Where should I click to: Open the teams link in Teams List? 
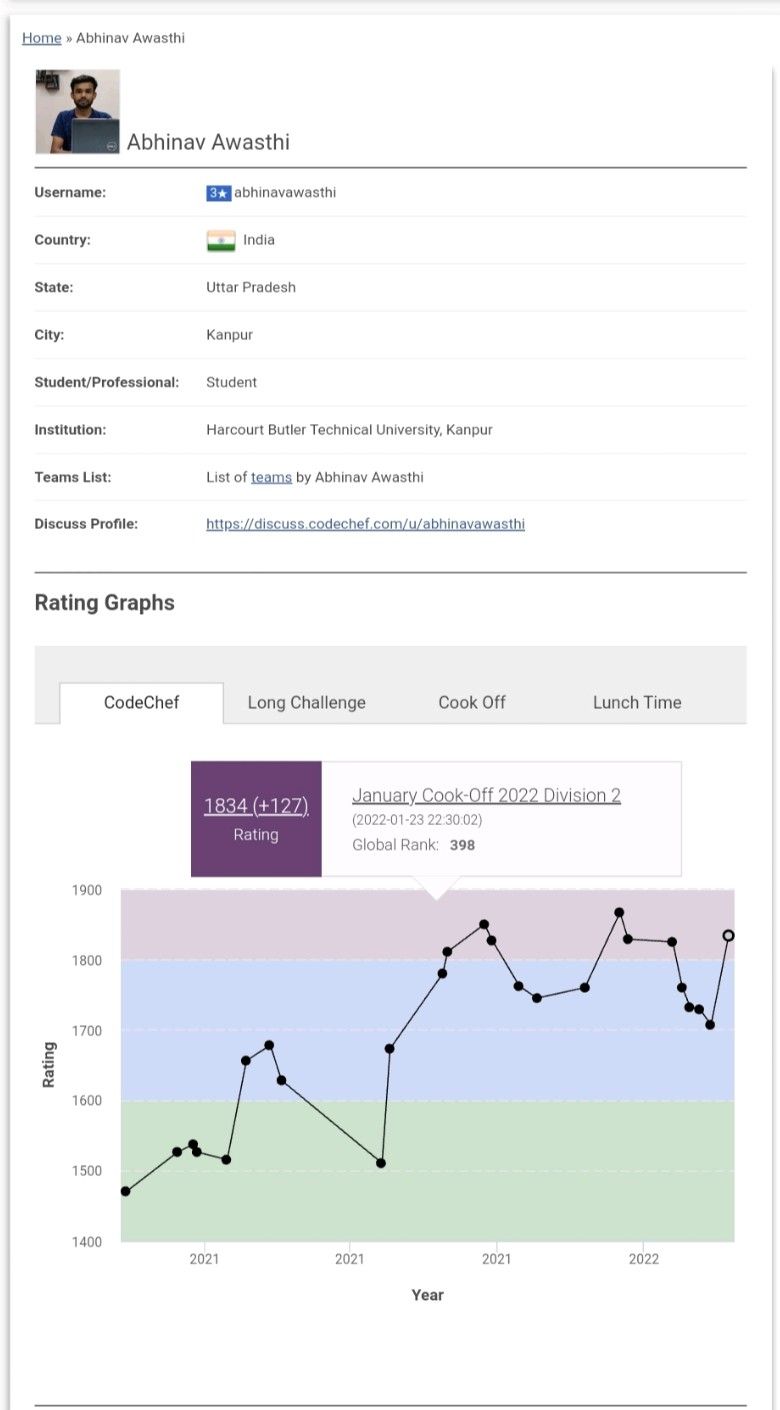[x=271, y=477]
